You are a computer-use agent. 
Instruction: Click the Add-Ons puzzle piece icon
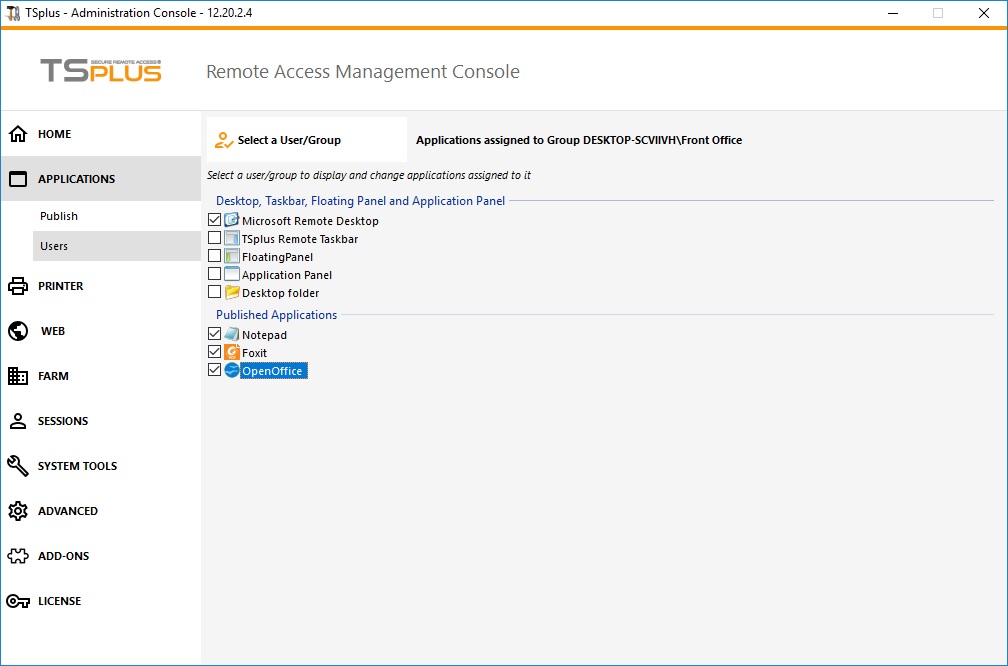click(18, 556)
